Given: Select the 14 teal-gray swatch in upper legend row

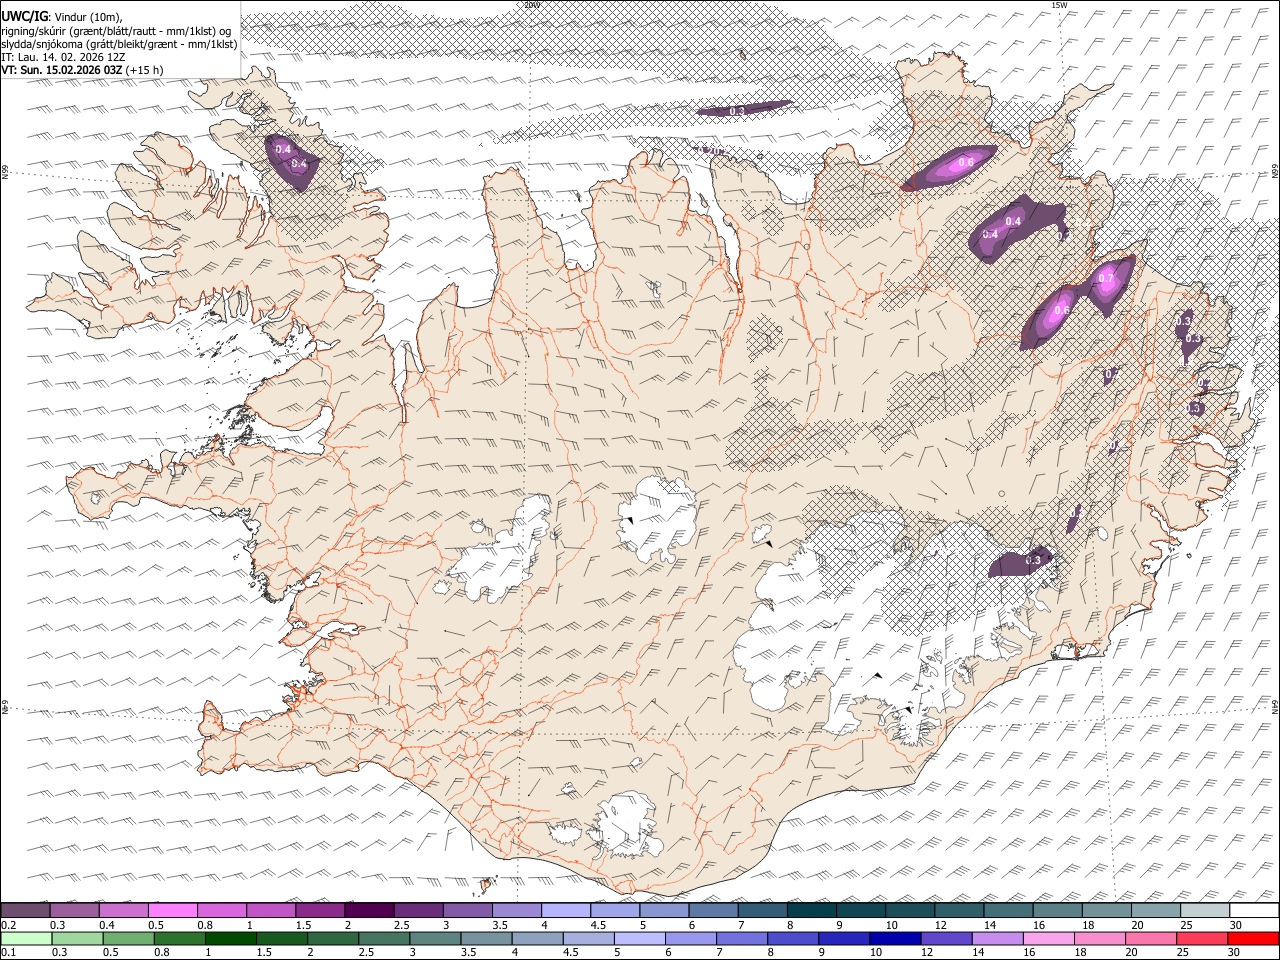Looking at the screenshot, I should coord(1008,910).
